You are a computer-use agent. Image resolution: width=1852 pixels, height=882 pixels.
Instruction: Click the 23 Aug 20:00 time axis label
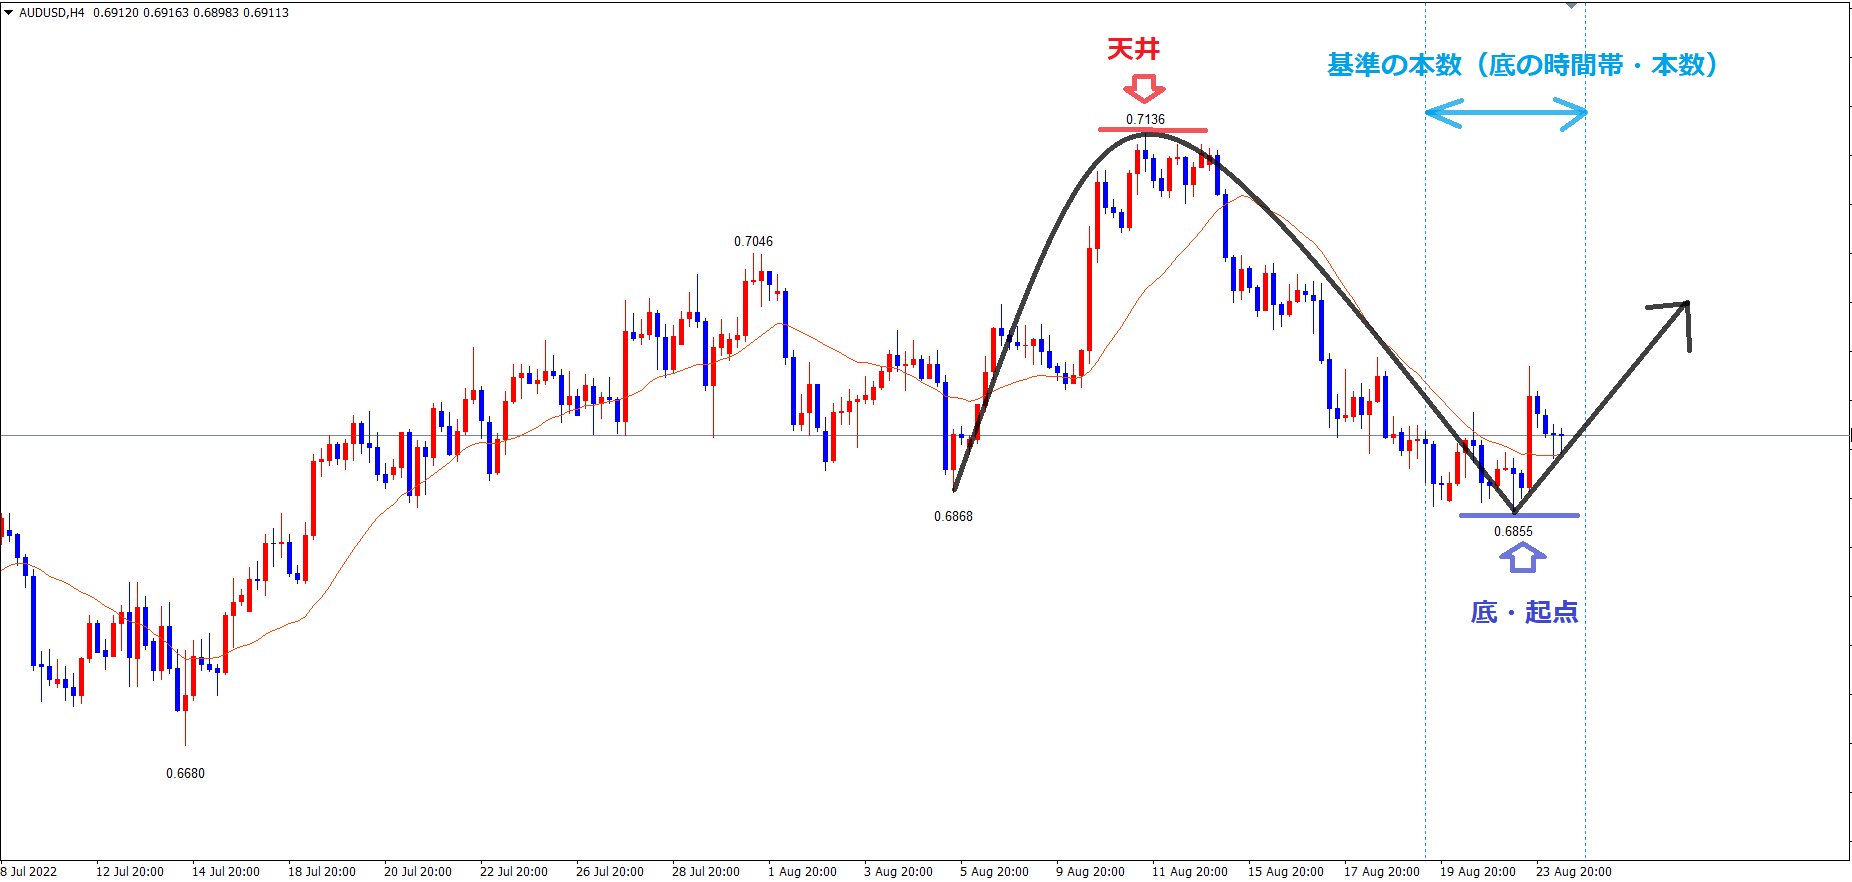pyautogui.click(x=1573, y=871)
